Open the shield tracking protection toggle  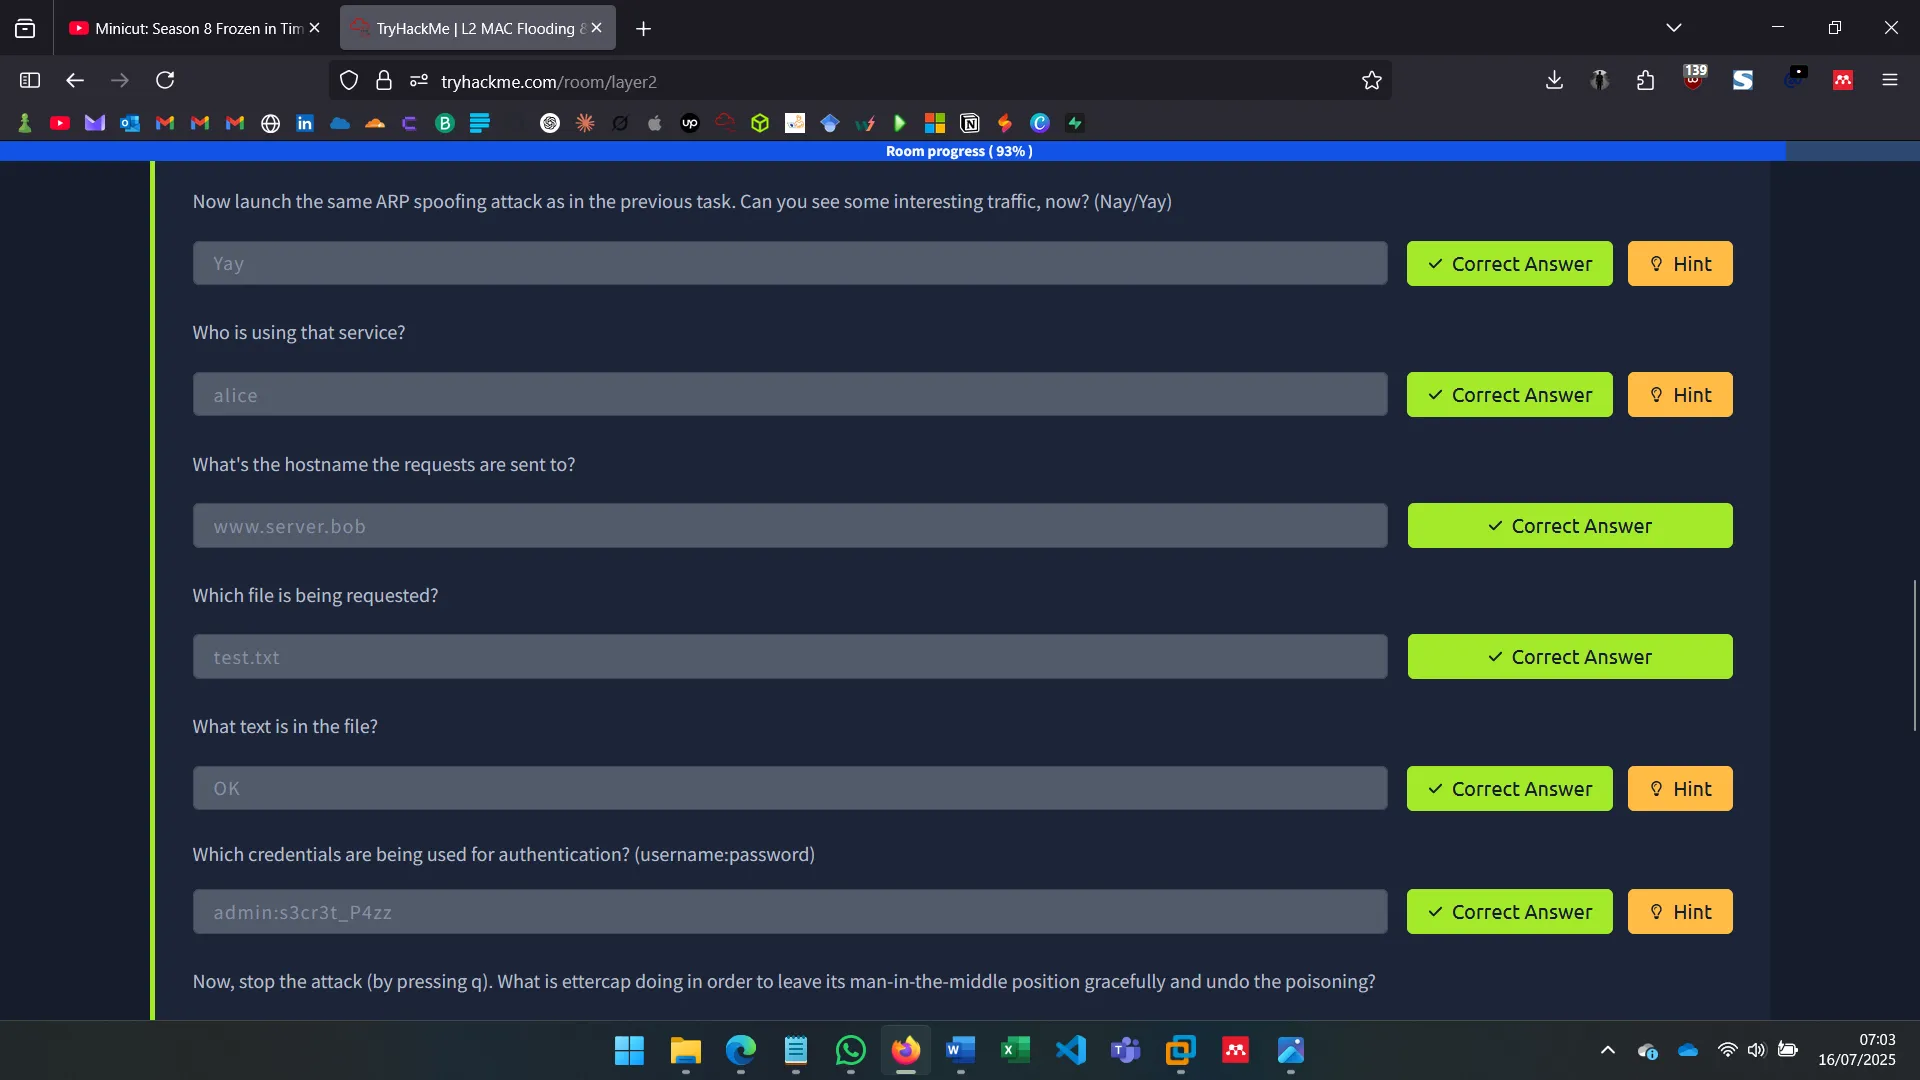coord(348,80)
